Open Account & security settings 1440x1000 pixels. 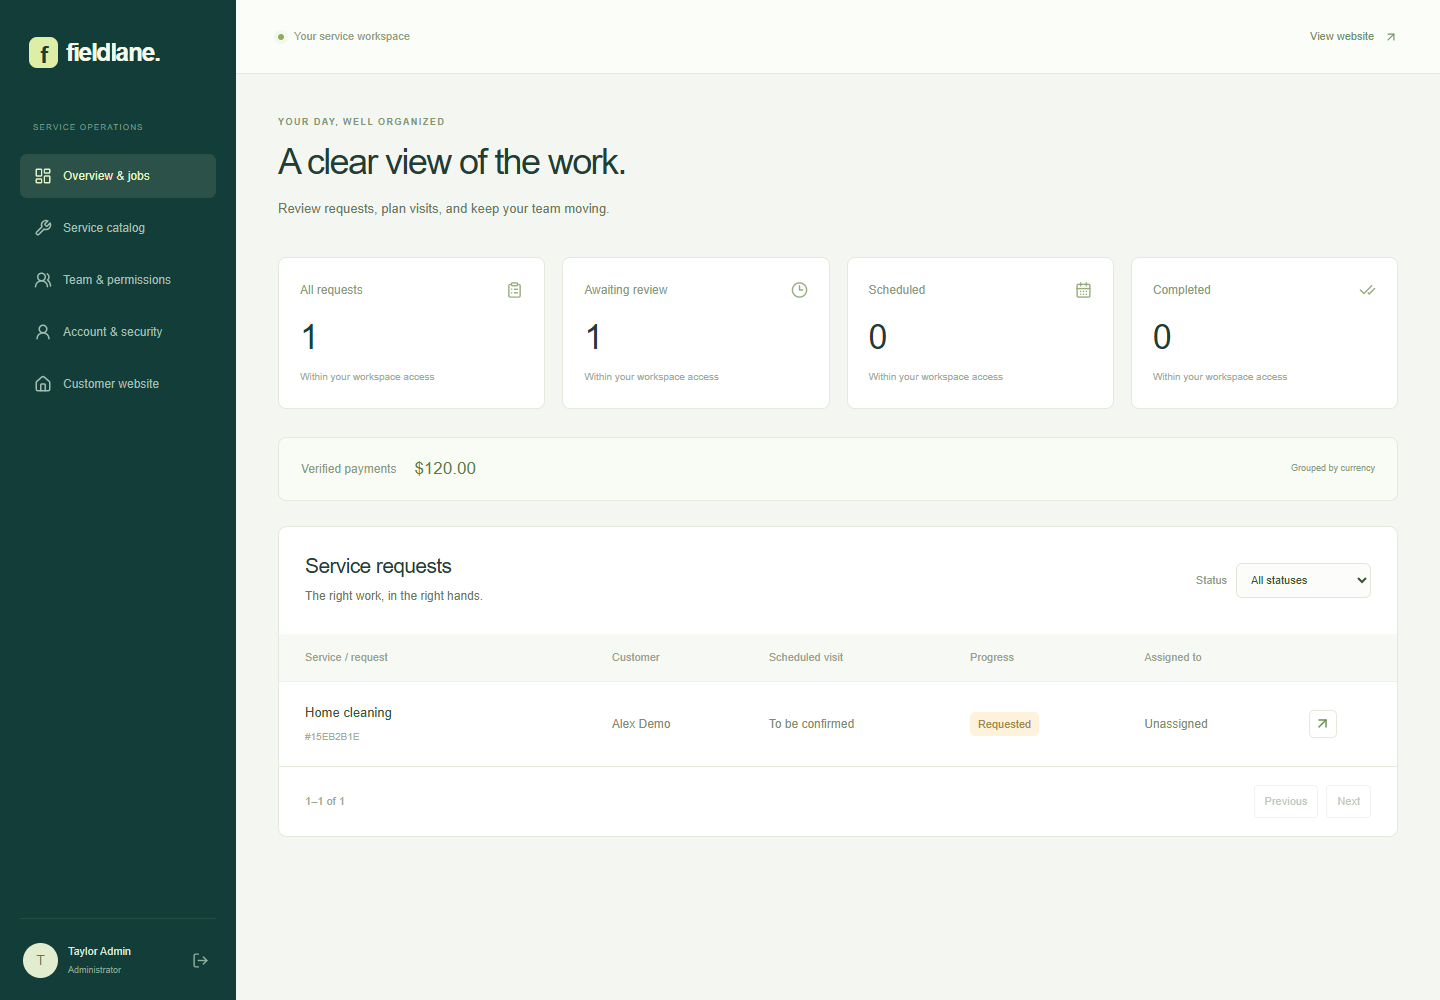pyautogui.click(x=118, y=332)
